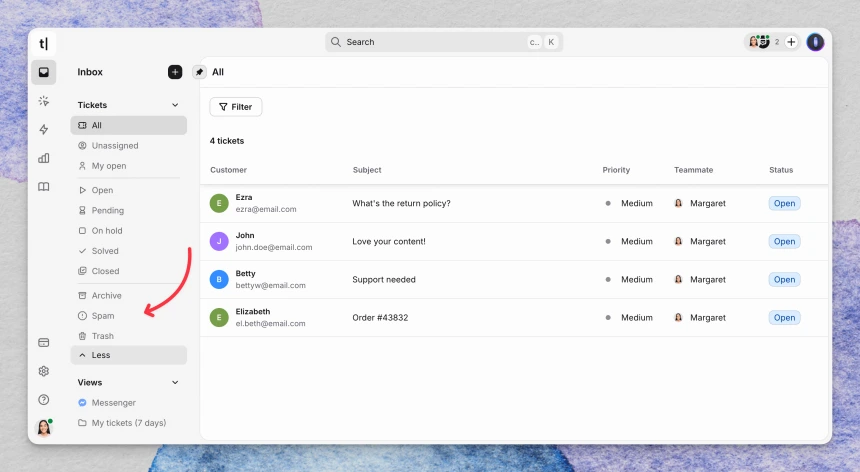Collapse list with the Less button
Viewport: 860px width, 472px height.
[x=128, y=355]
